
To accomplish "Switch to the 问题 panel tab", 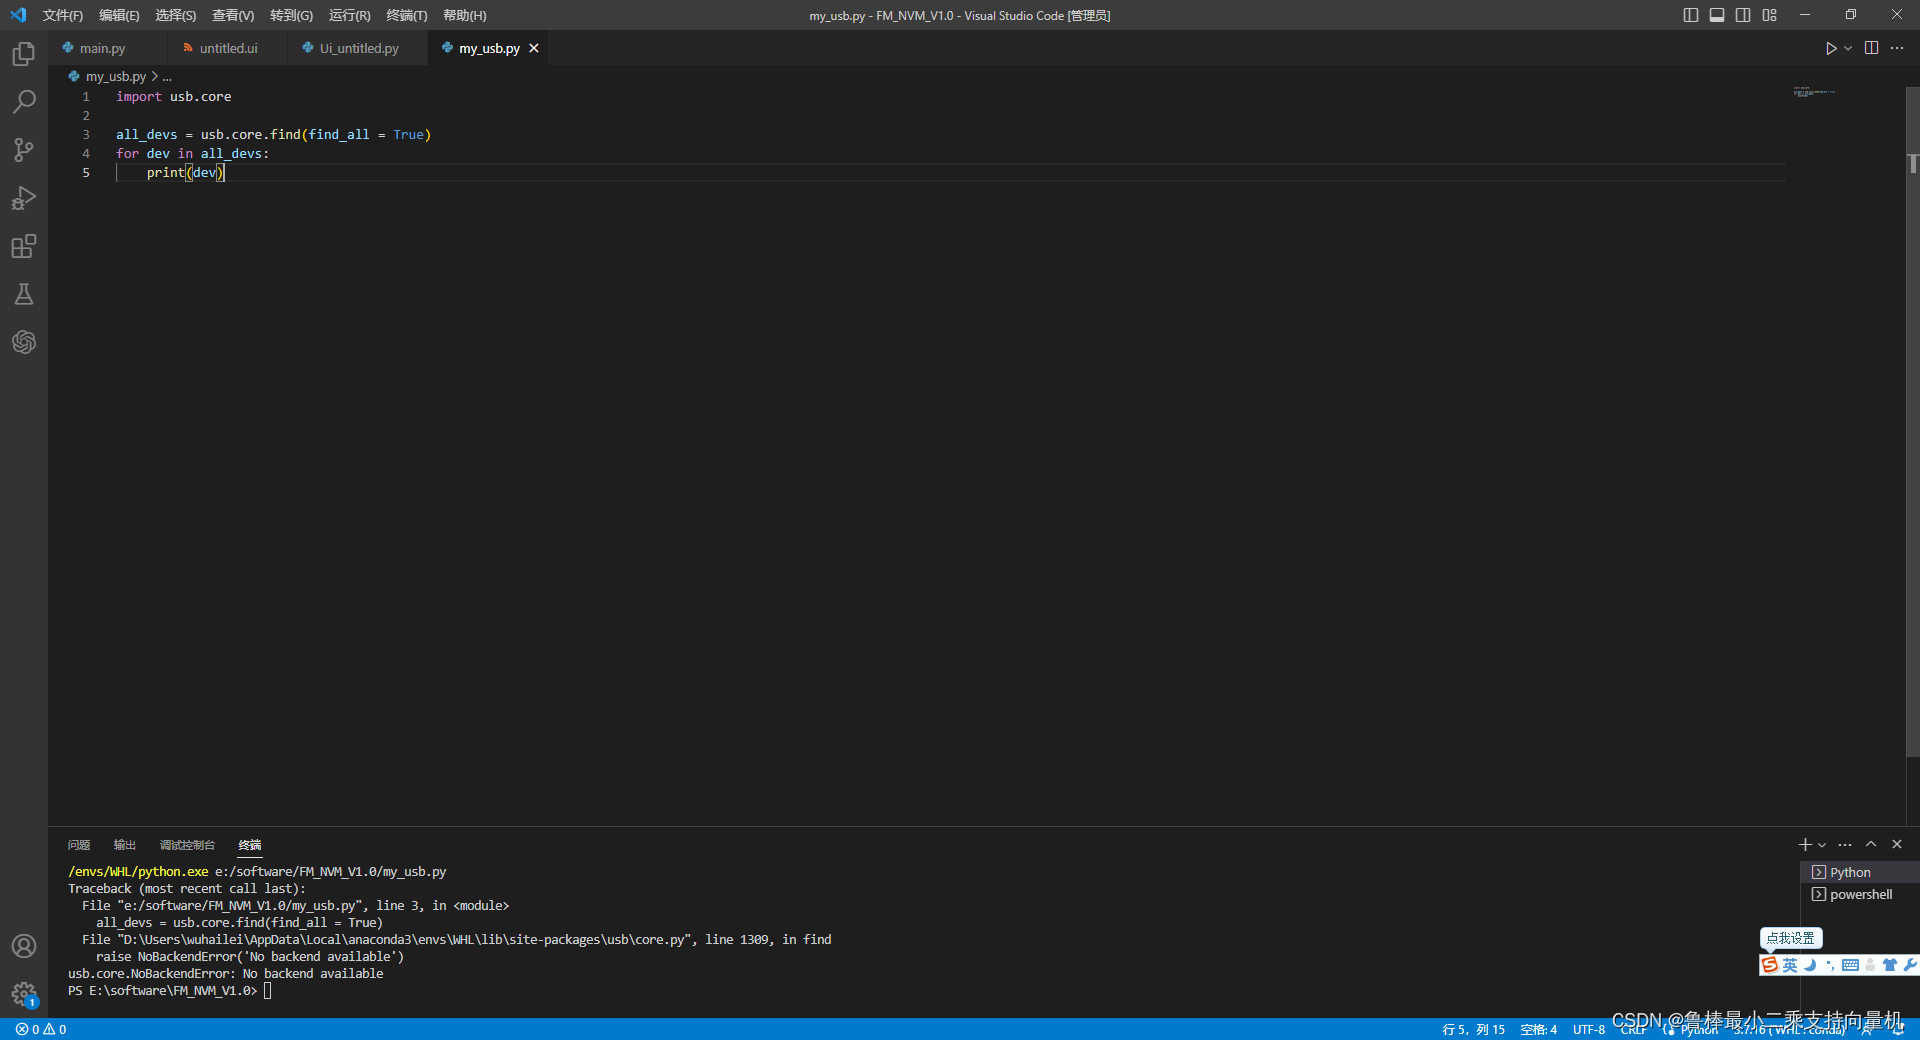I will tap(79, 845).
